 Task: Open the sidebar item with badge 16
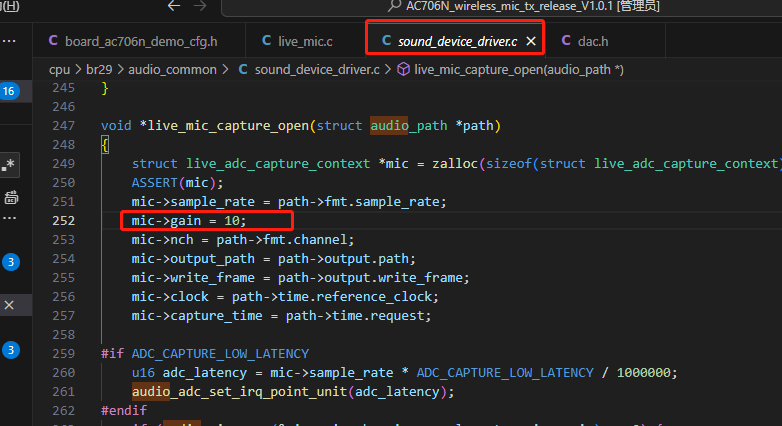click(9, 91)
